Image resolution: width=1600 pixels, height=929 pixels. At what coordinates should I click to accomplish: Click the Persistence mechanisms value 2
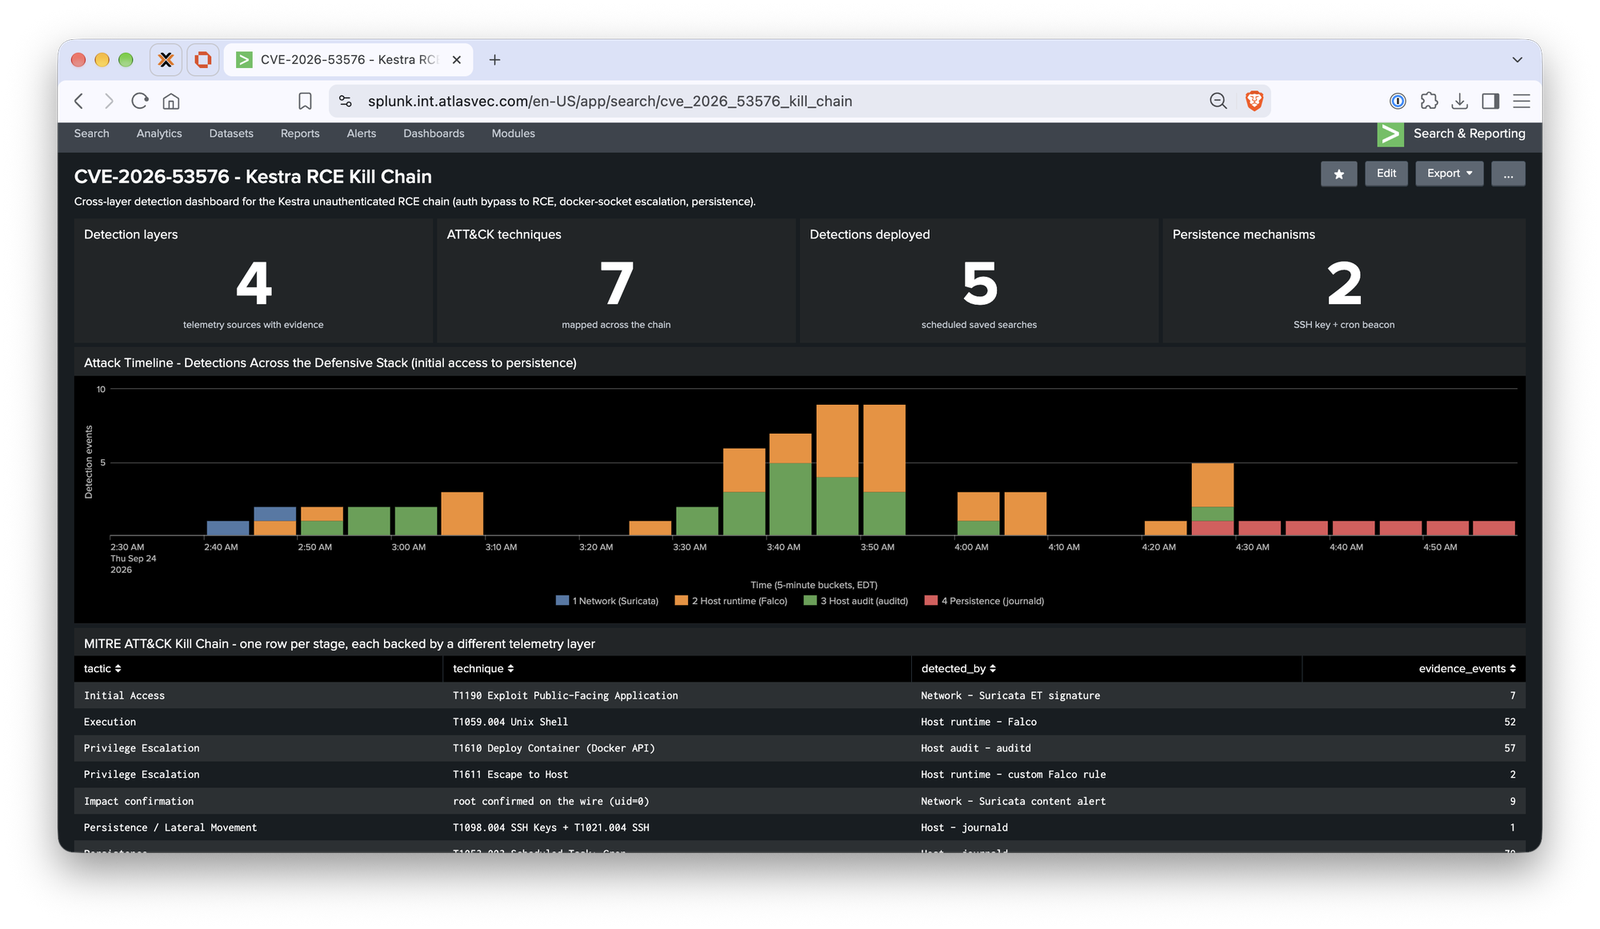pyautogui.click(x=1344, y=283)
